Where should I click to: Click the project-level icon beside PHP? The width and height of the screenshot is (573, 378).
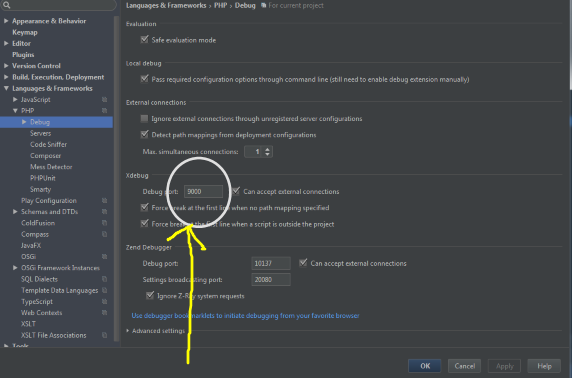point(105,110)
